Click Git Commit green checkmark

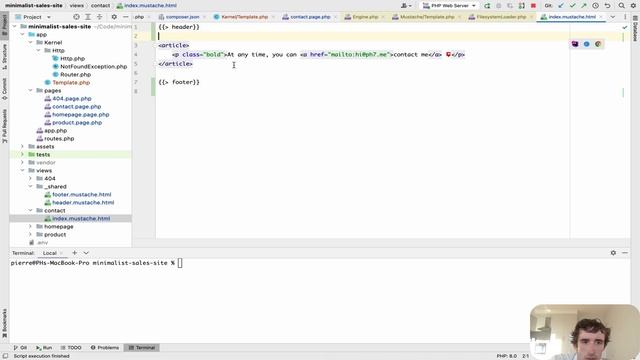click(572, 6)
